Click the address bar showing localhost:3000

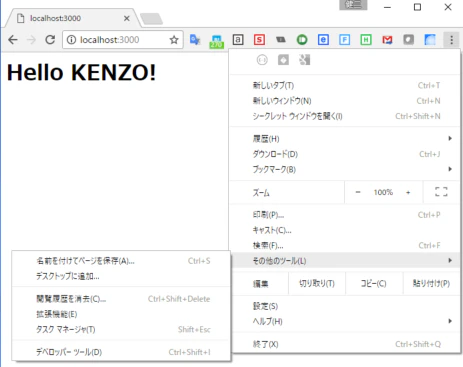pos(122,40)
